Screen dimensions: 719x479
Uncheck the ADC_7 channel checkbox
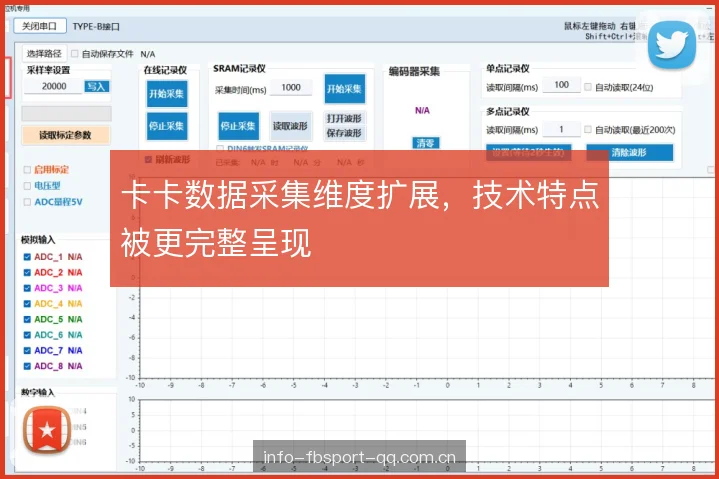(x=27, y=351)
